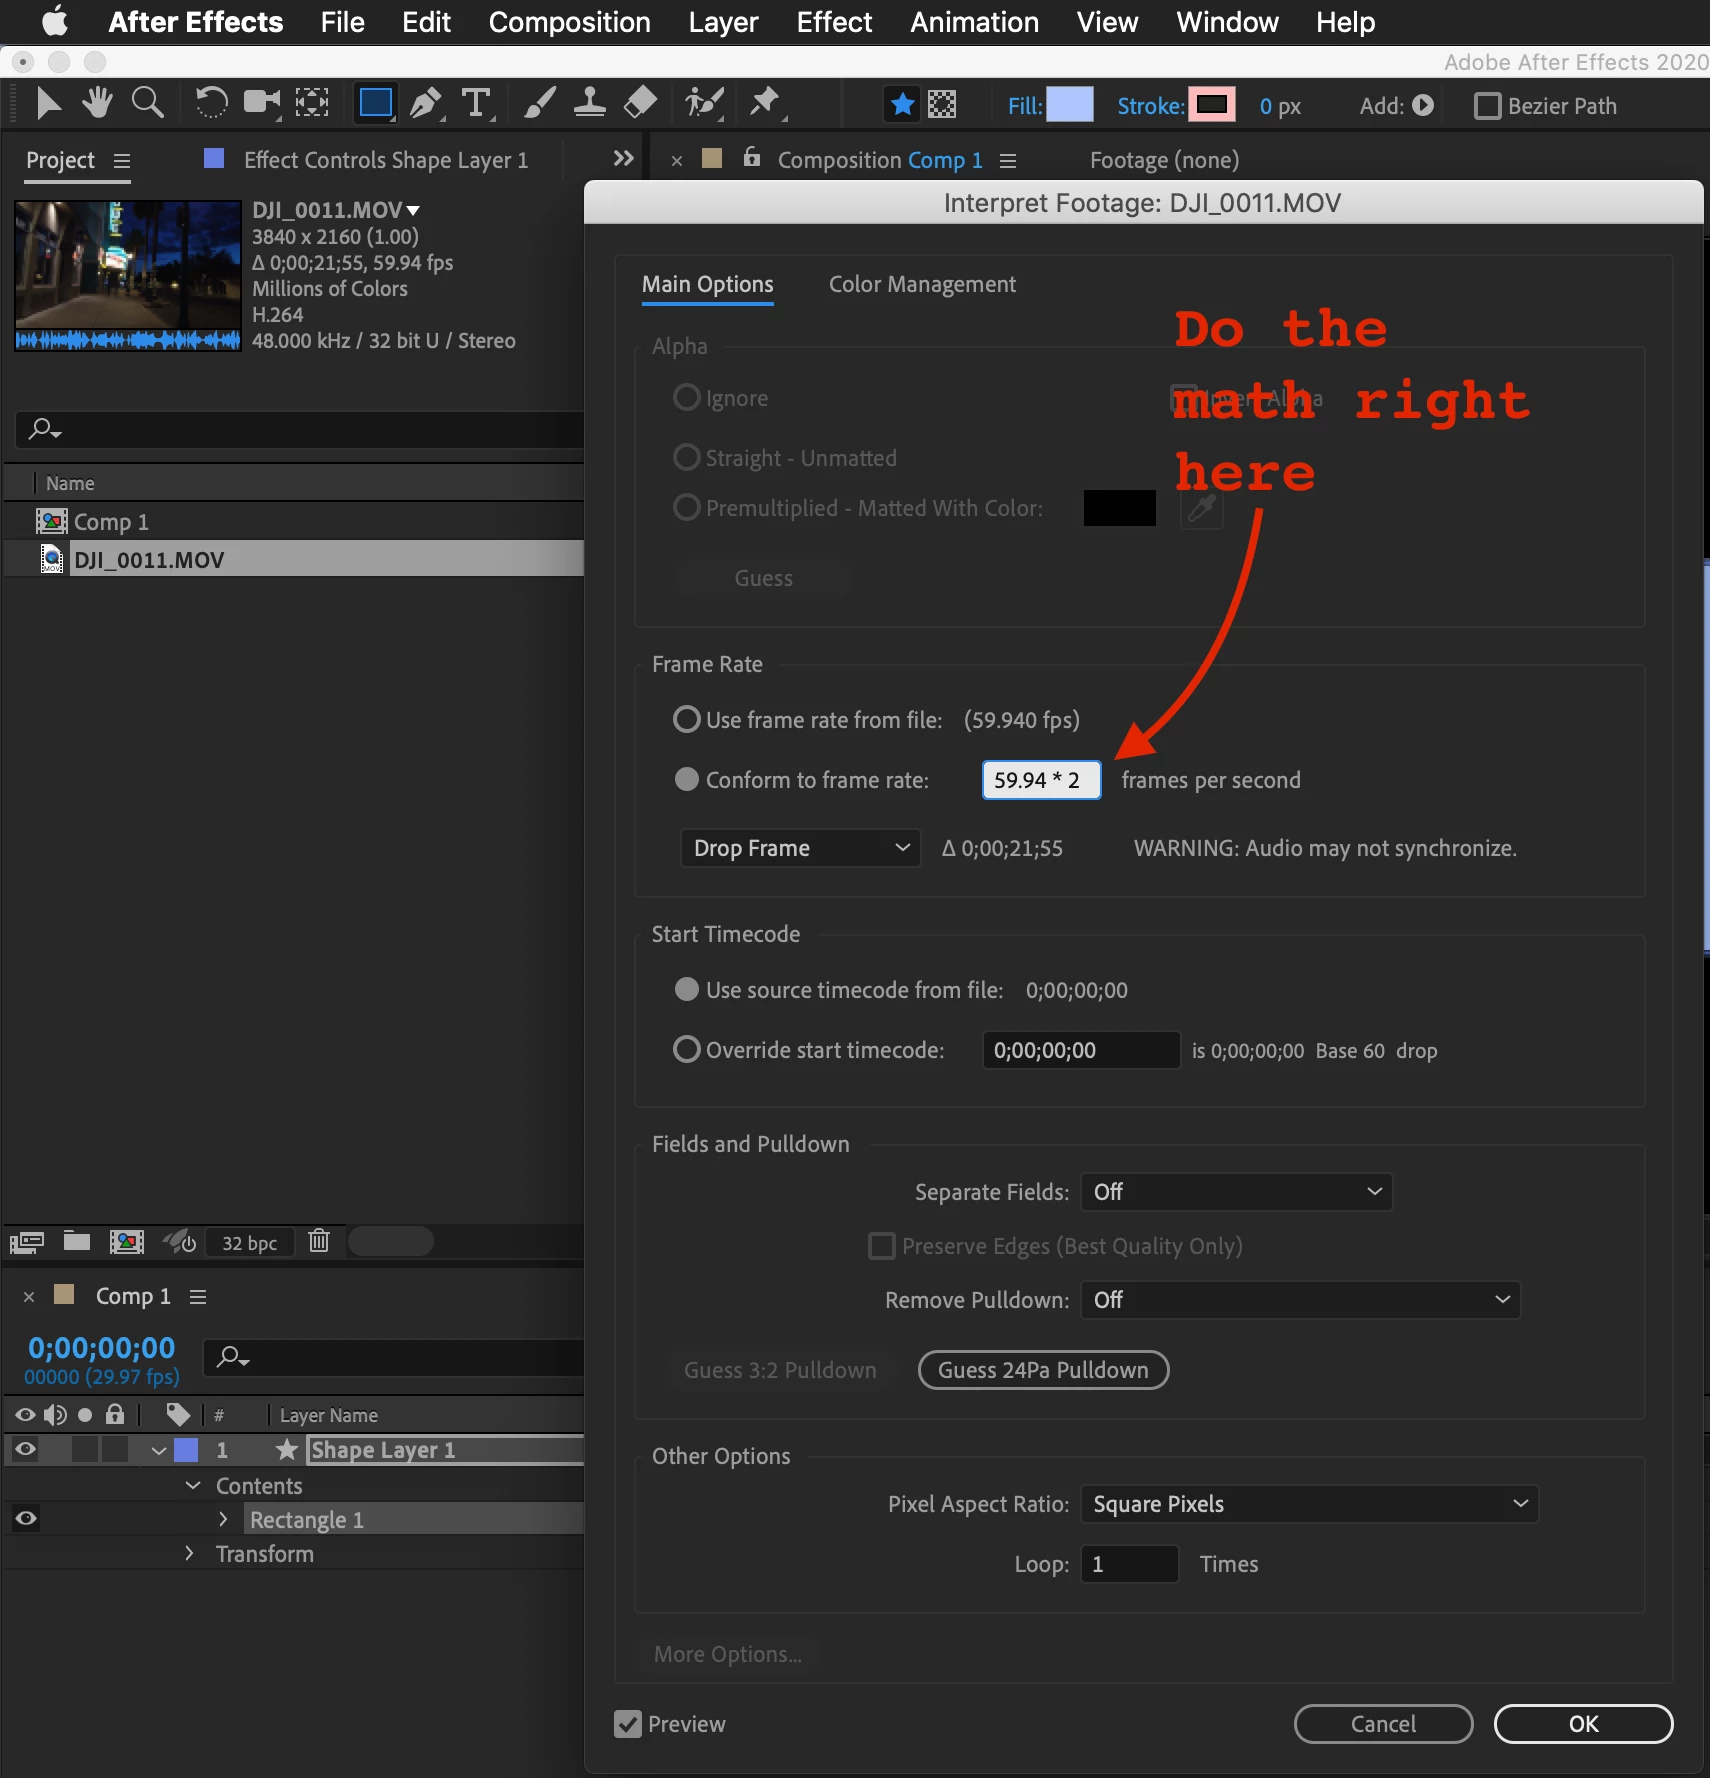Open the Drop Frame timecode dropdown
This screenshot has width=1710, height=1778.
800,848
